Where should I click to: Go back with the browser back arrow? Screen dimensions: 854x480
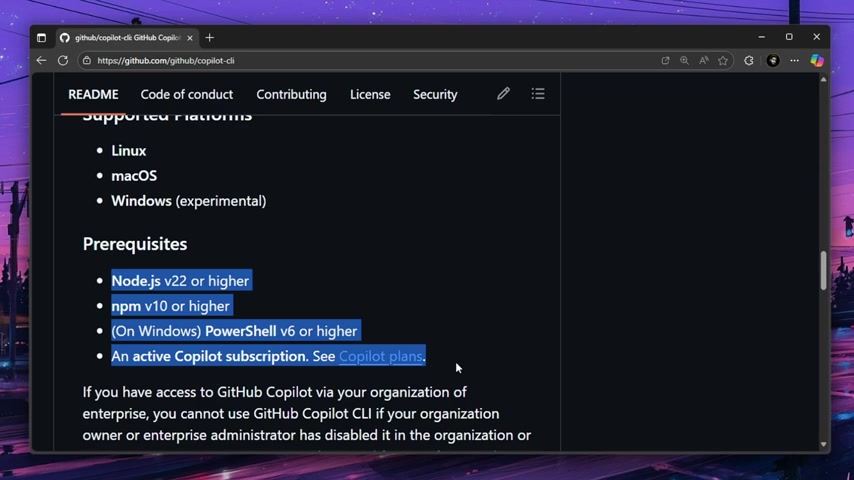pyautogui.click(x=41, y=60)
